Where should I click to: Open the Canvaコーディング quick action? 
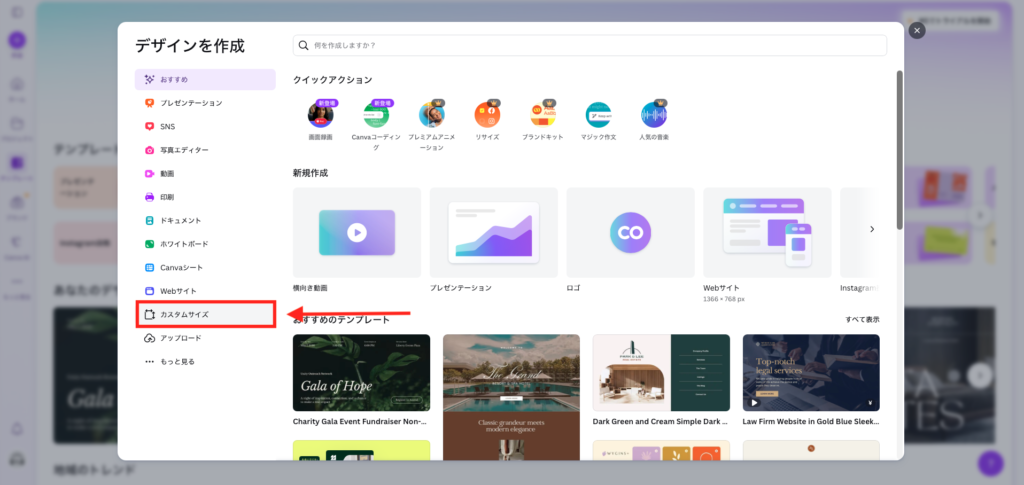point(376,115)
